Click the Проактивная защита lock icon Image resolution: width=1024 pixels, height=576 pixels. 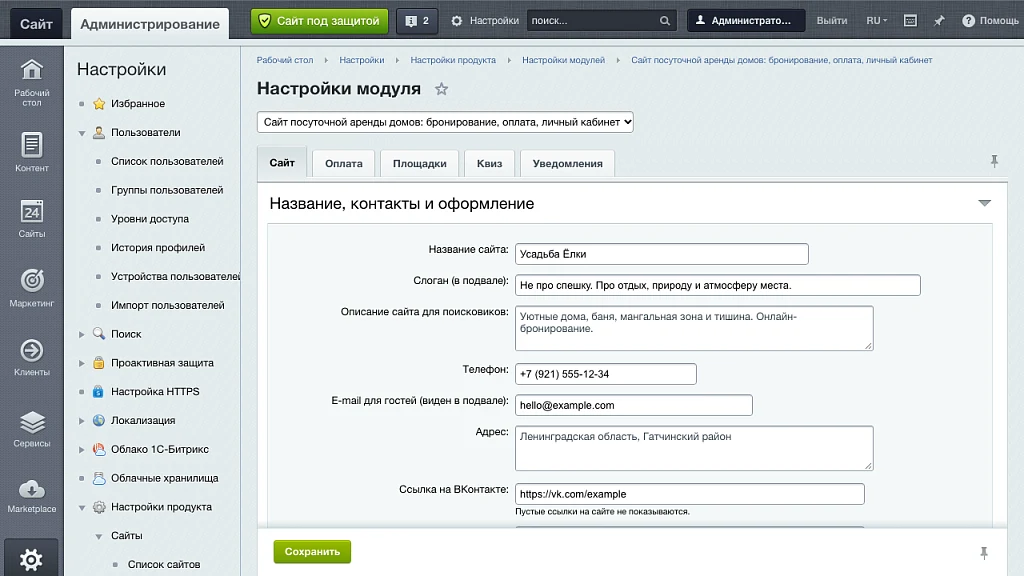coord(99,362)
